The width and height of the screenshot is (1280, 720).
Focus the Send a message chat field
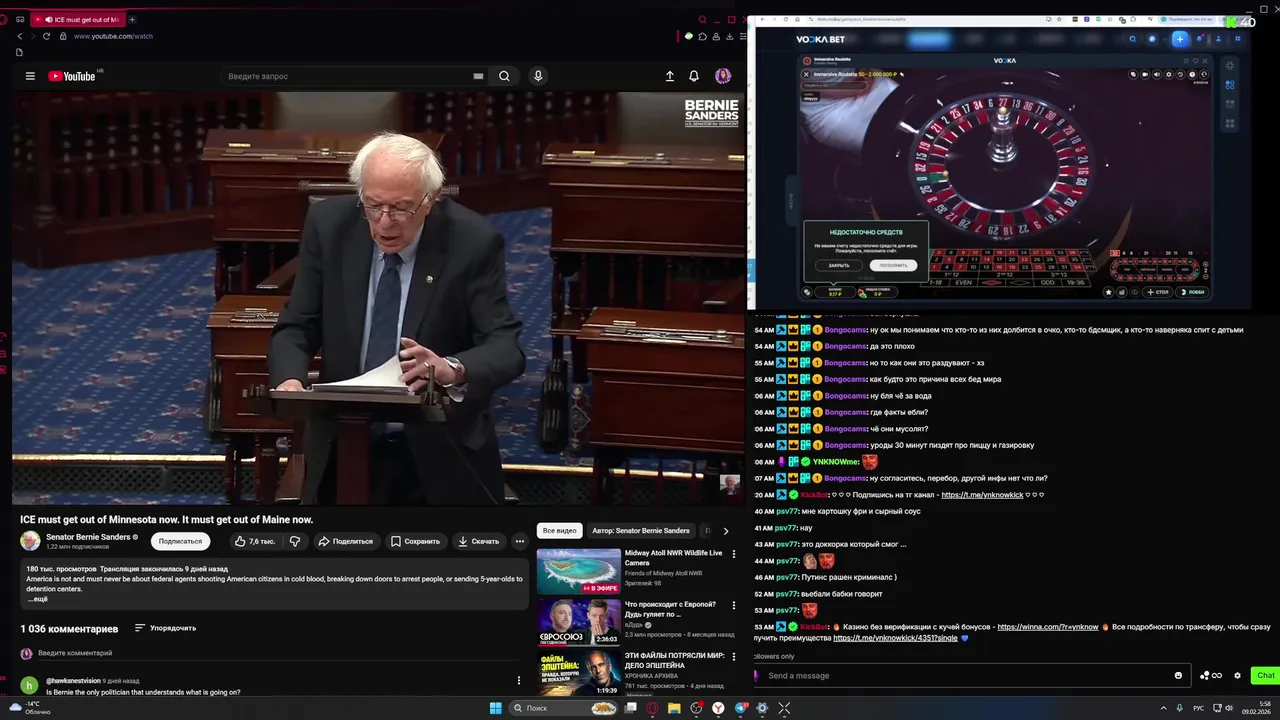(970, 675)
